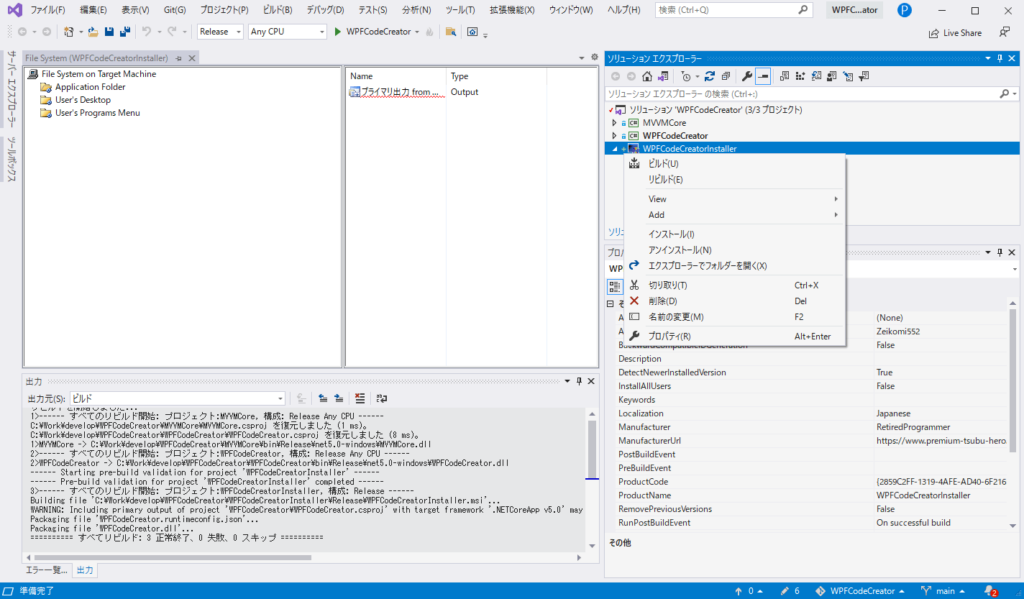Viewport: 1024px width, 599px height.
Task: Choose インストール(I) from context menu
Action: point(735,234)
